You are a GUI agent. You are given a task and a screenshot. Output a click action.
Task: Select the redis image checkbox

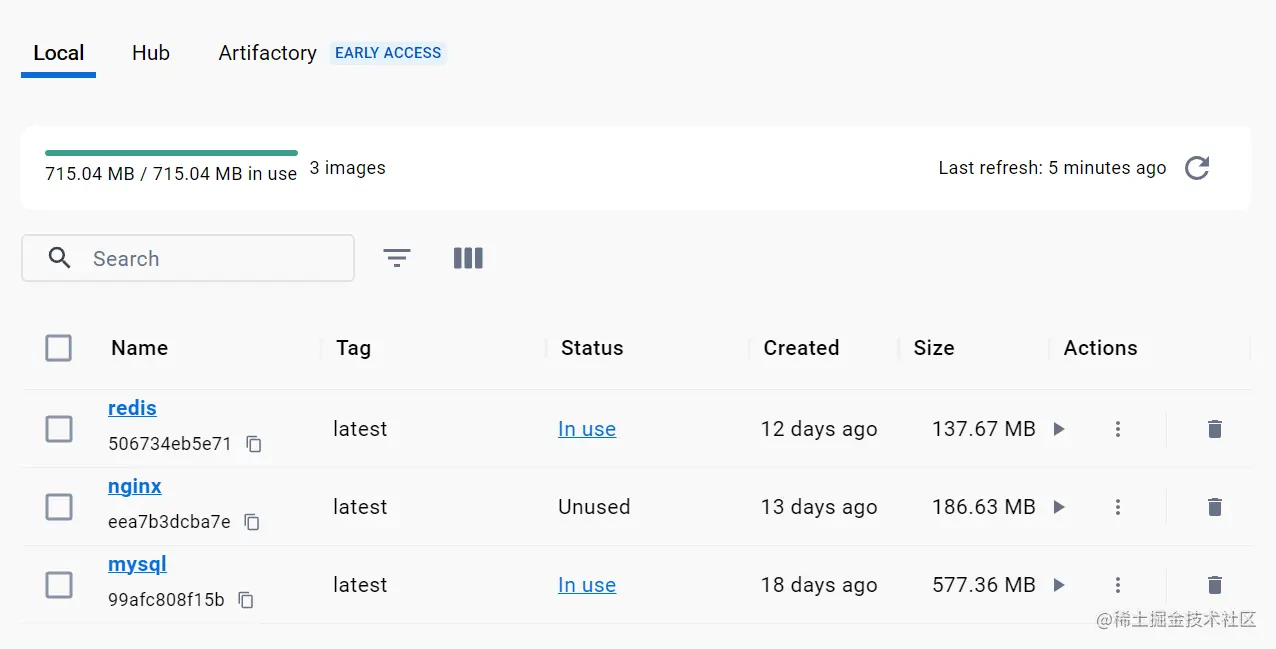pos(59,429)
